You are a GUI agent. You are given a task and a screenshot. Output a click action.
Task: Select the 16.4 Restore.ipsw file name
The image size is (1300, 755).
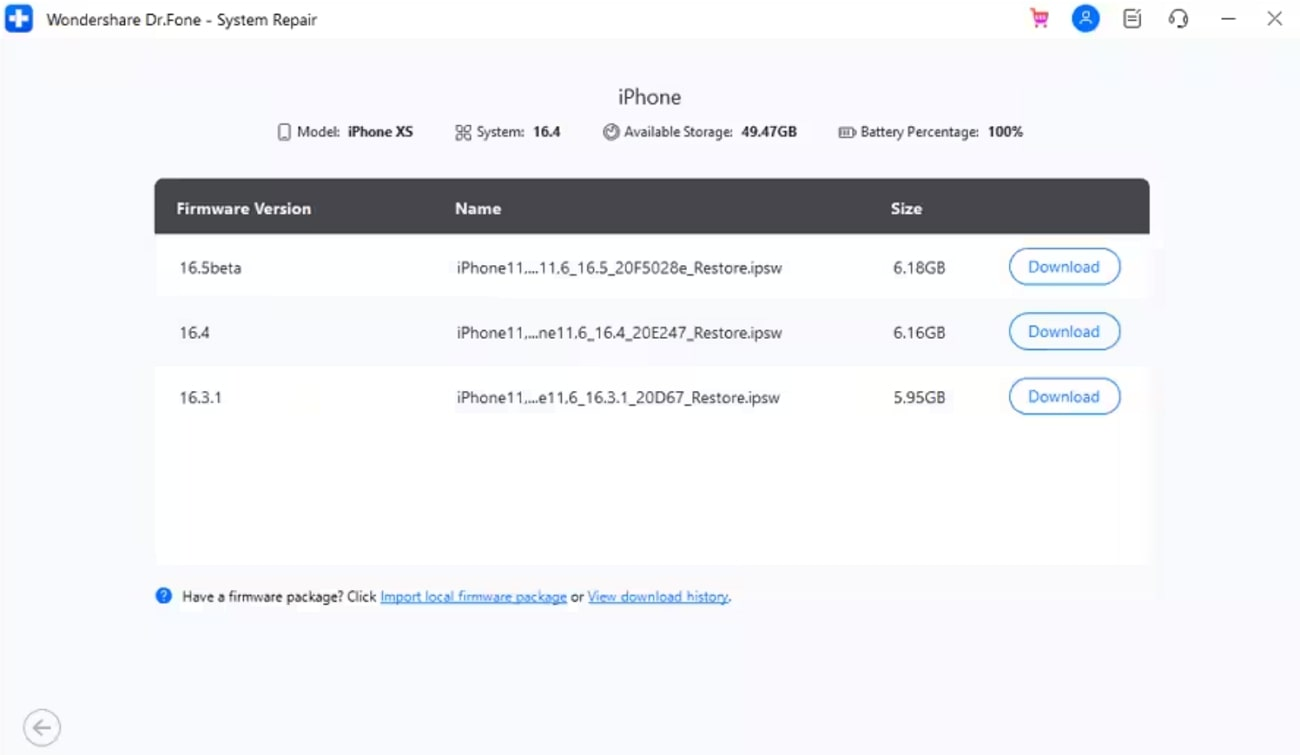tap(618, 333)
